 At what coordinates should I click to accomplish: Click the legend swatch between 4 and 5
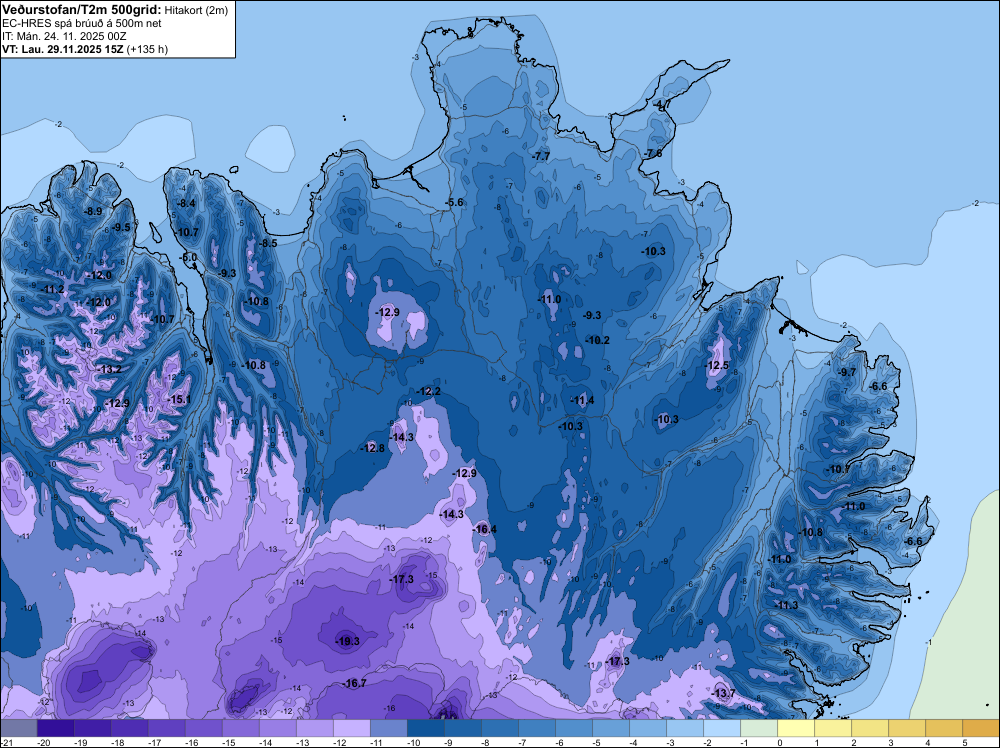(943, 728)
